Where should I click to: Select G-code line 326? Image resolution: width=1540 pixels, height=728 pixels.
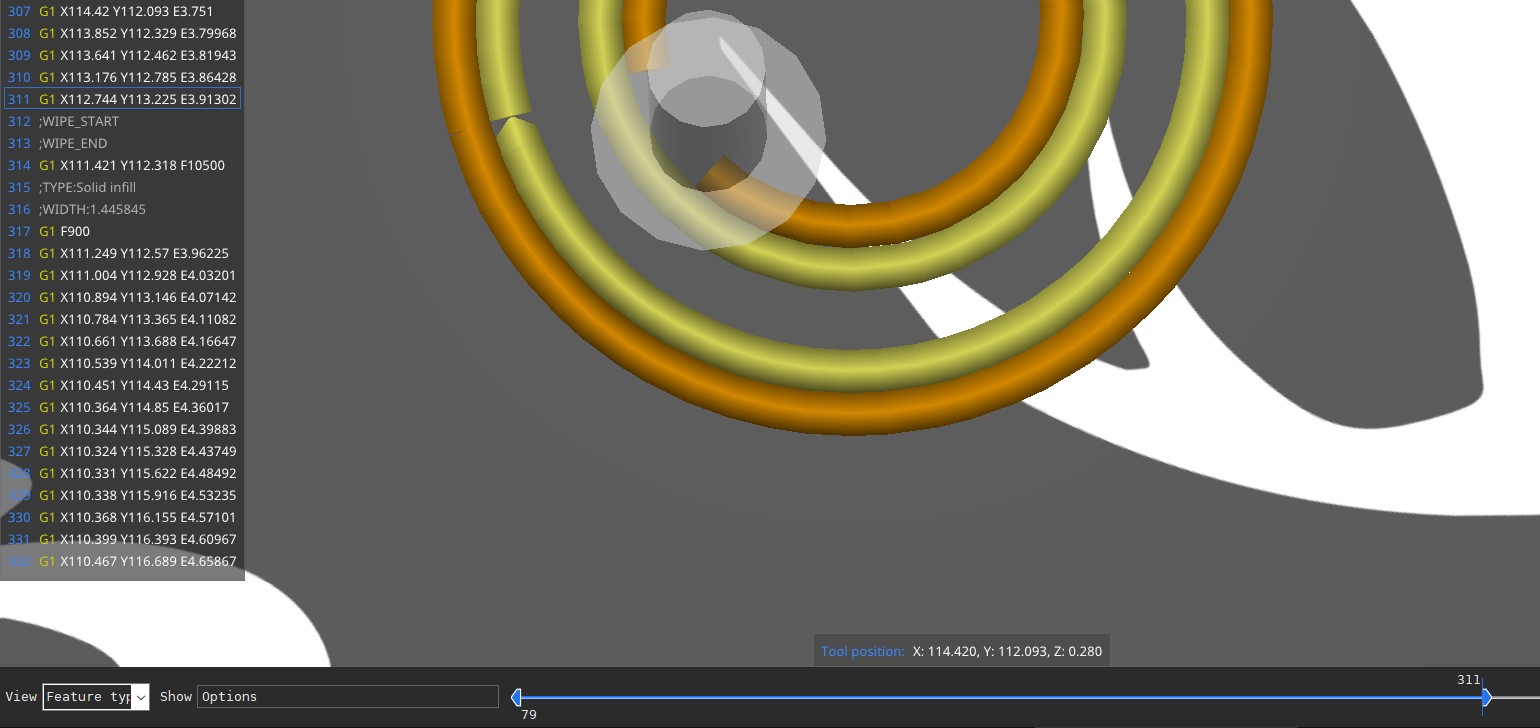pos(122,429)
